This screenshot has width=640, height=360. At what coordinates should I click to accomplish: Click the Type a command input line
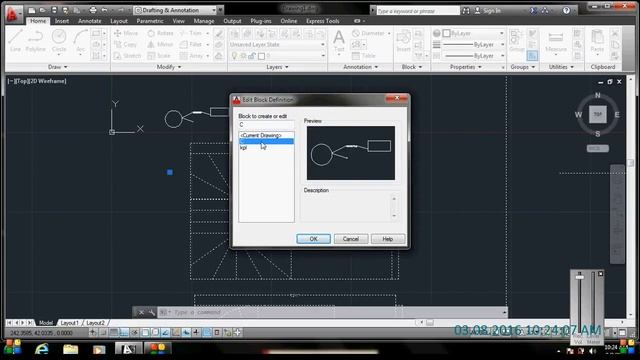tap(331, 313)
